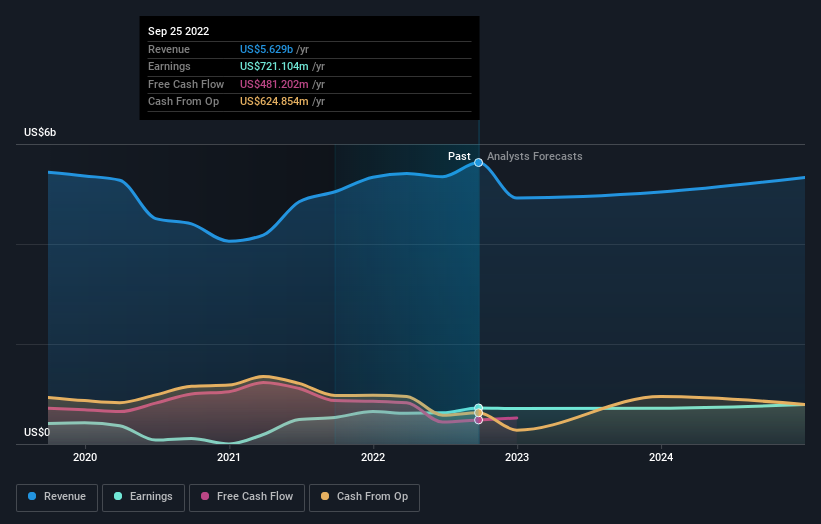The image size is (821, 524).
Task: Select the Earnings marker on the Past line
Action: (x=479, y=408)
